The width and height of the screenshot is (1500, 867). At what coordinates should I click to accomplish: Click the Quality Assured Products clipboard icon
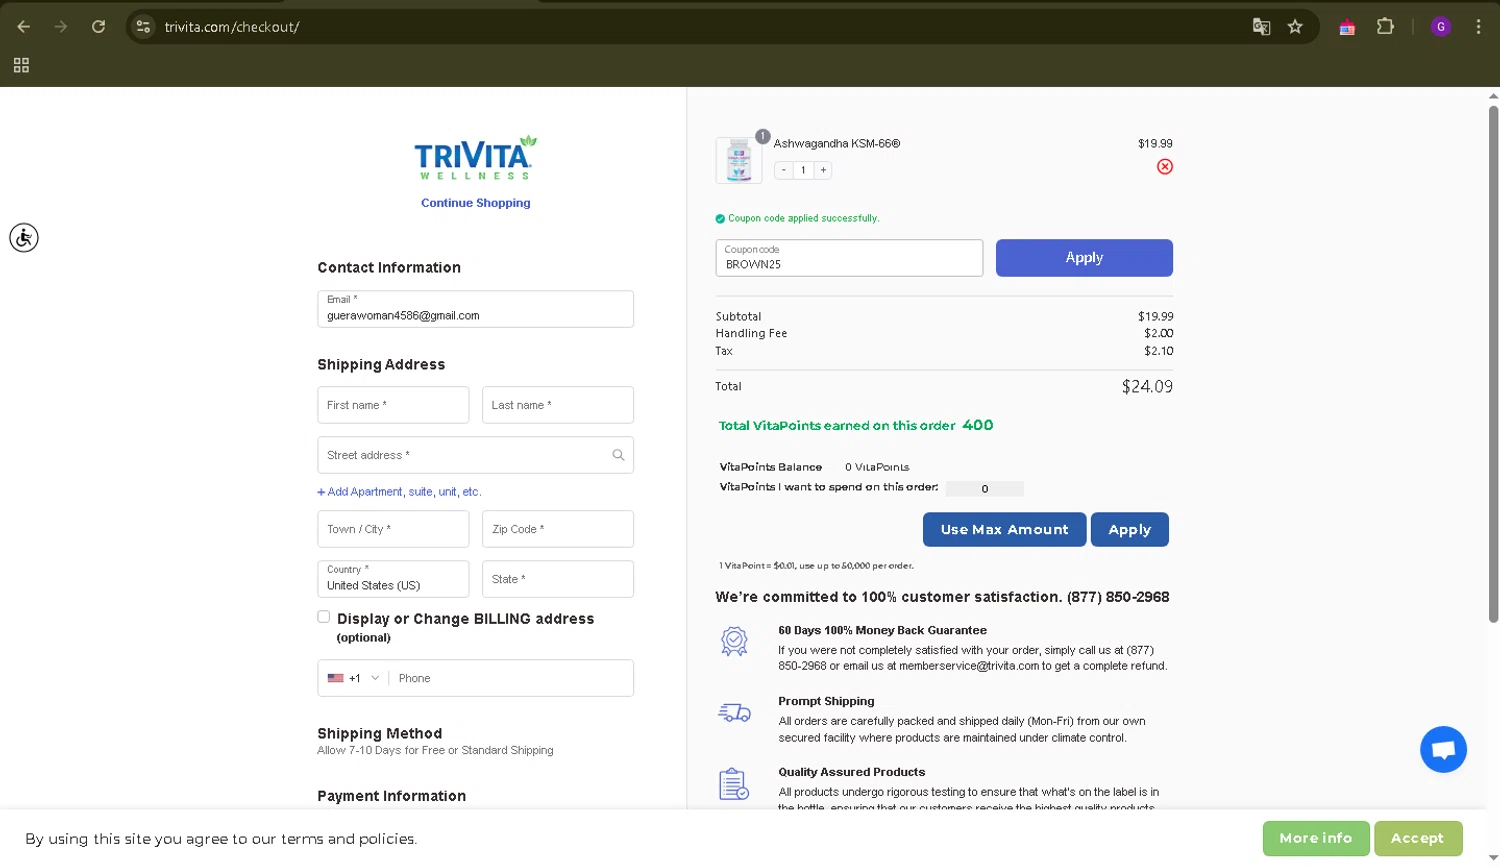pos(735,784)
